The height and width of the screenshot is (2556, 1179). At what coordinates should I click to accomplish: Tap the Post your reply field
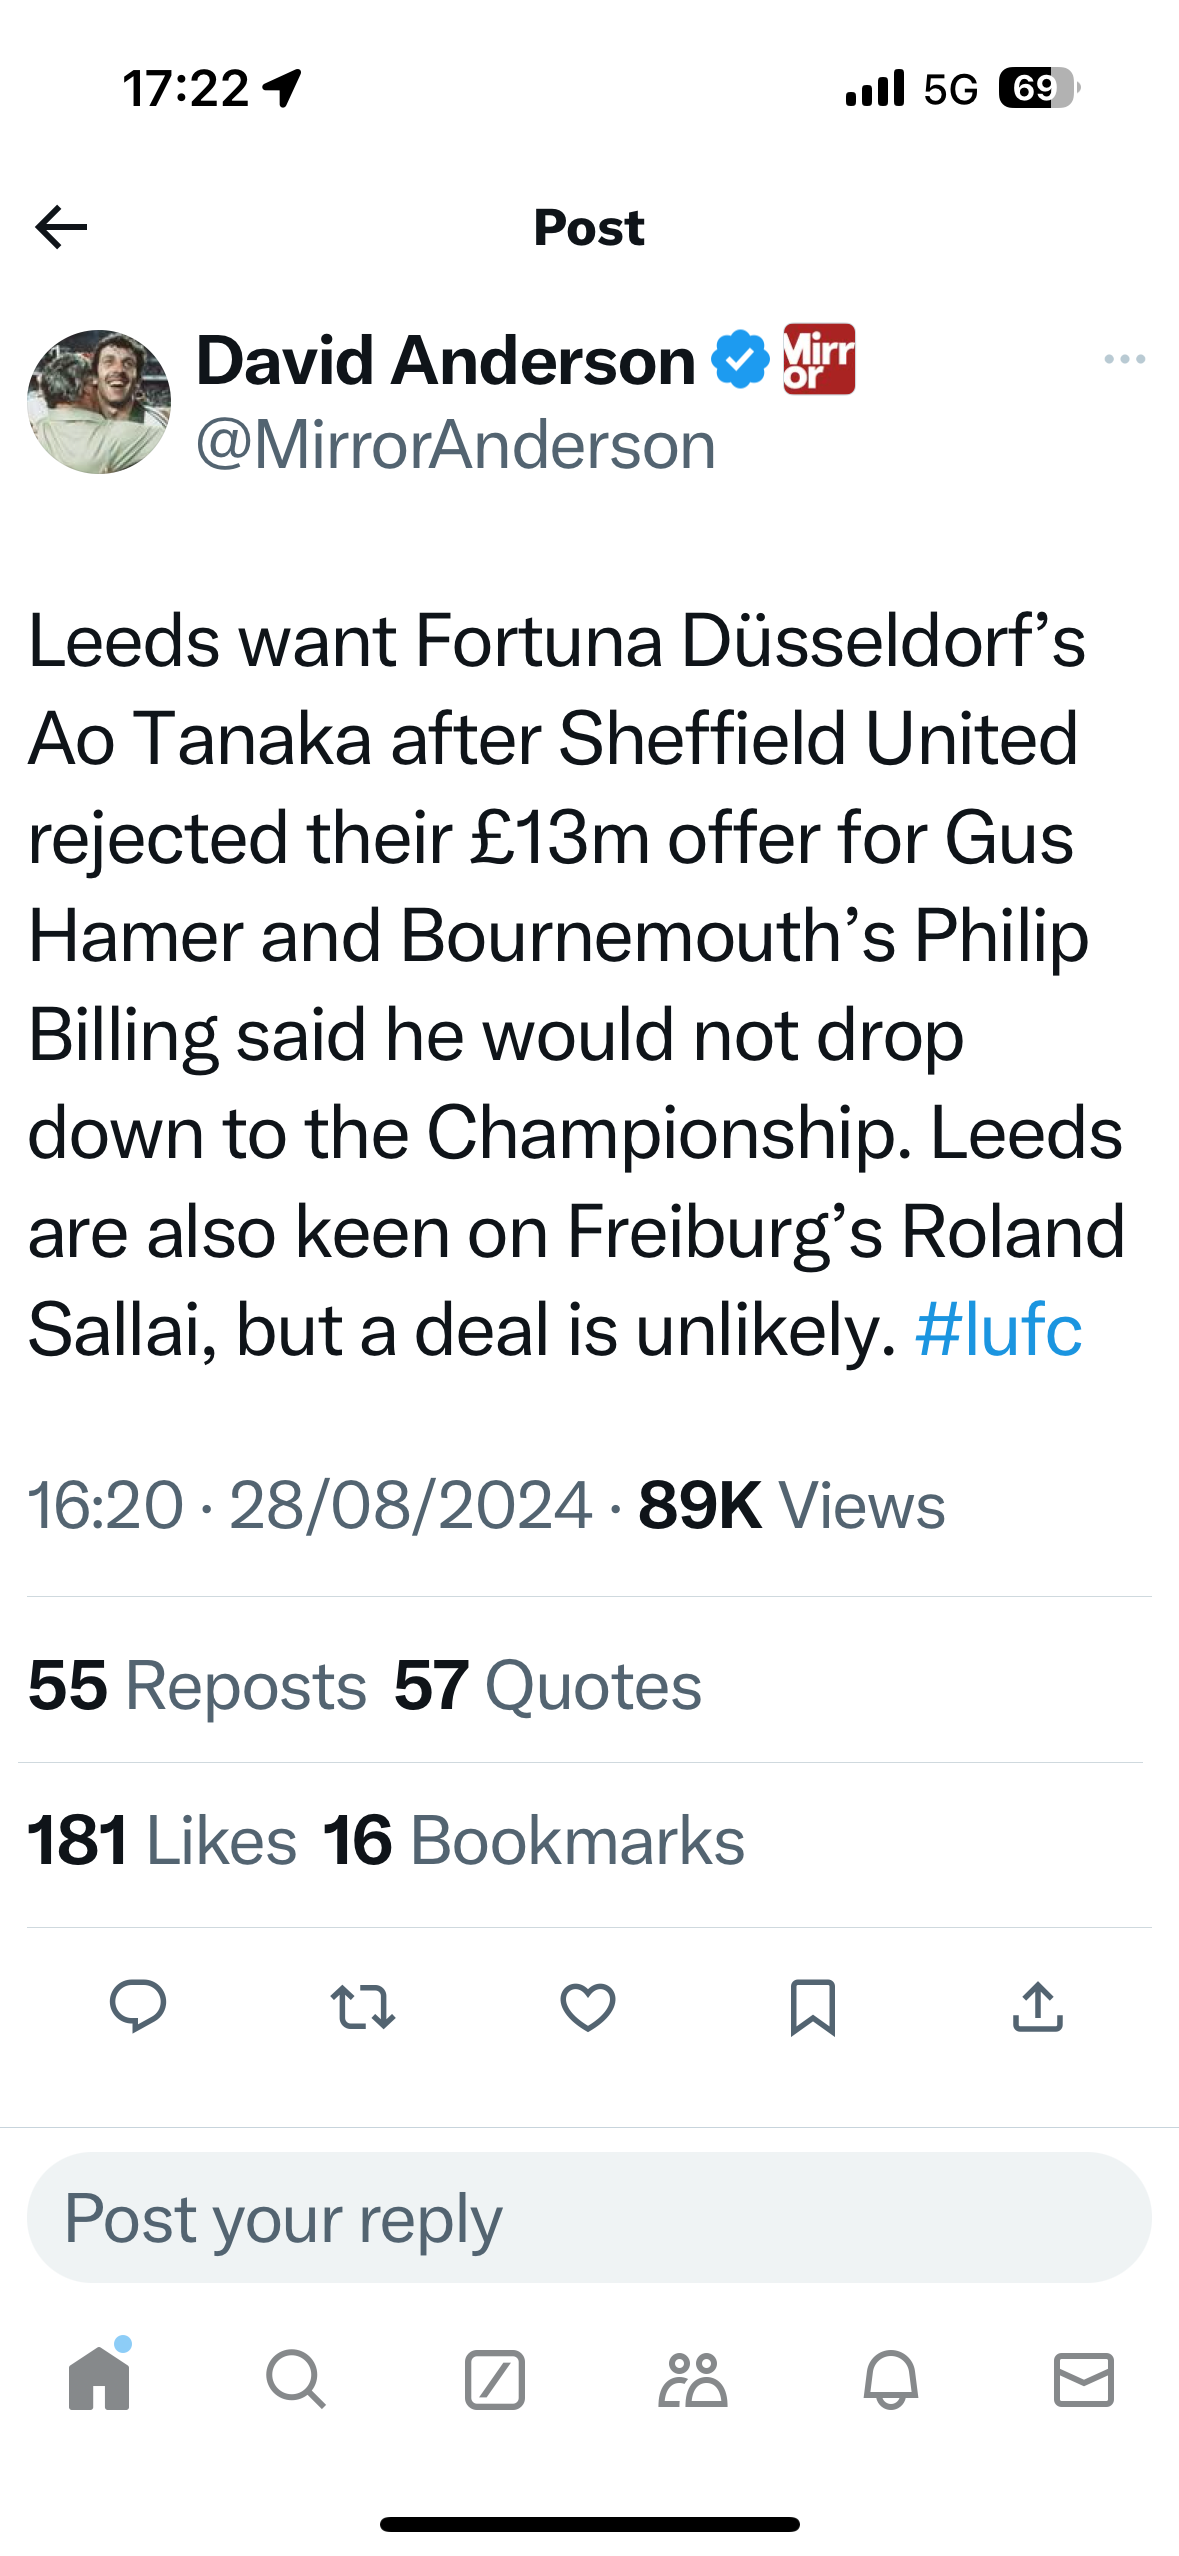point(589,2217)
